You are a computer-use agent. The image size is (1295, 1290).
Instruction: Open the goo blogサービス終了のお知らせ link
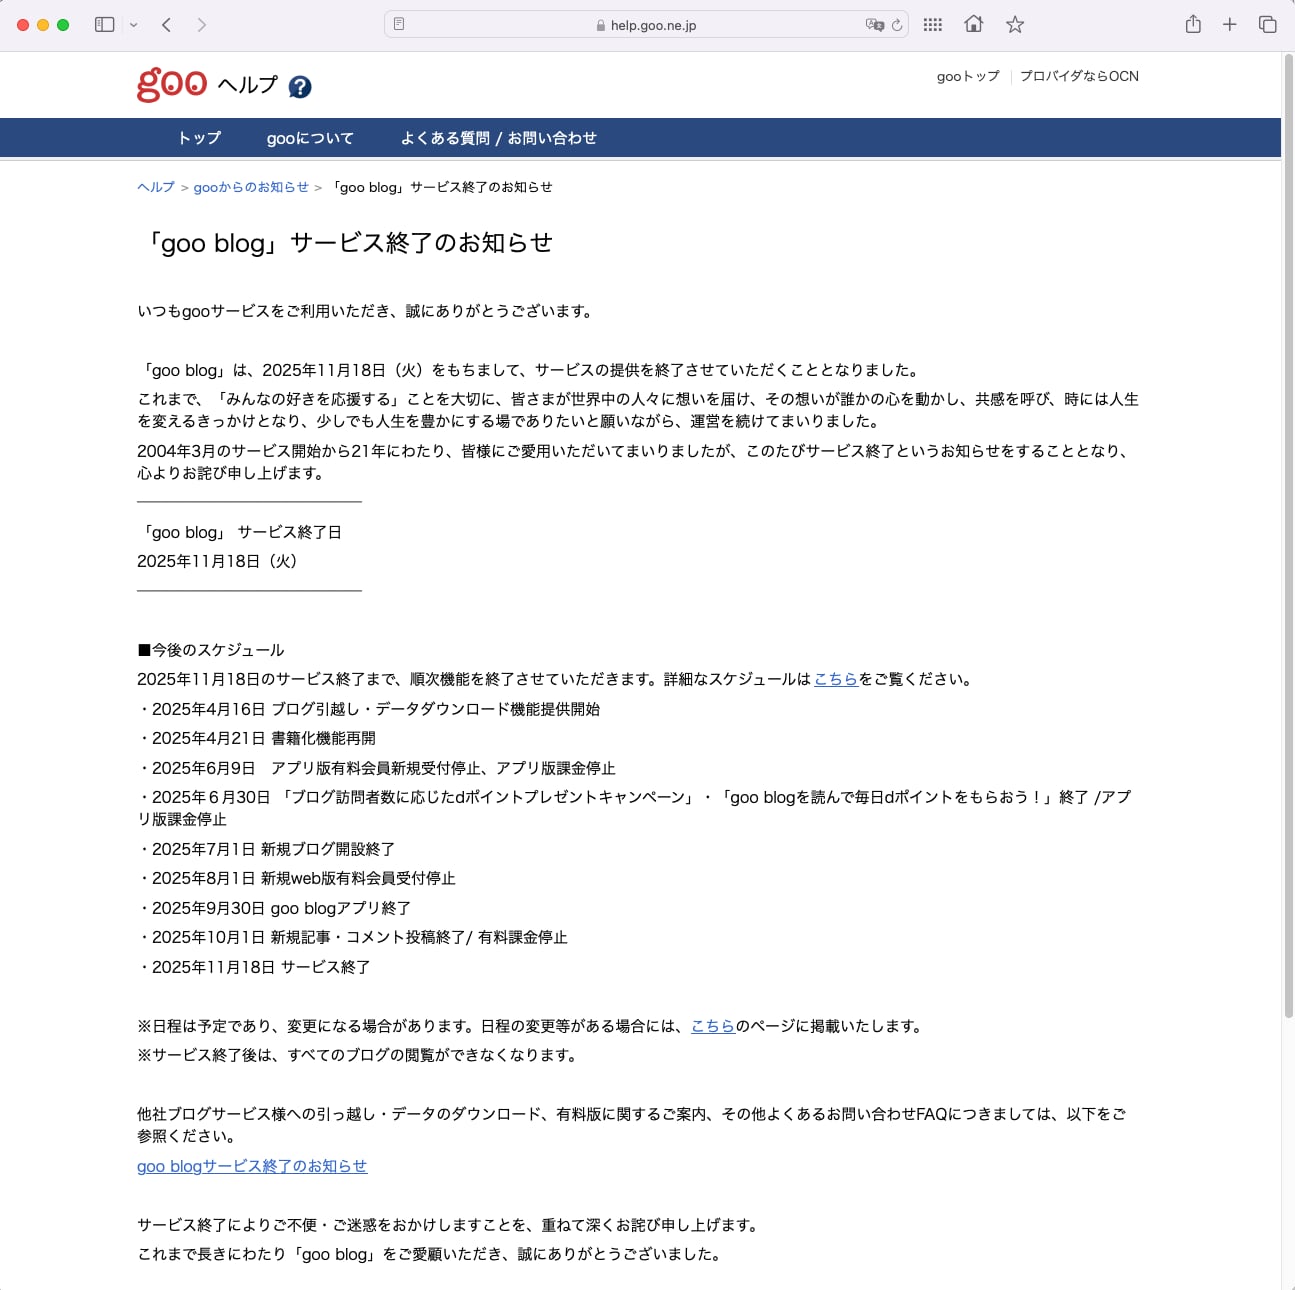point(252,1166)
